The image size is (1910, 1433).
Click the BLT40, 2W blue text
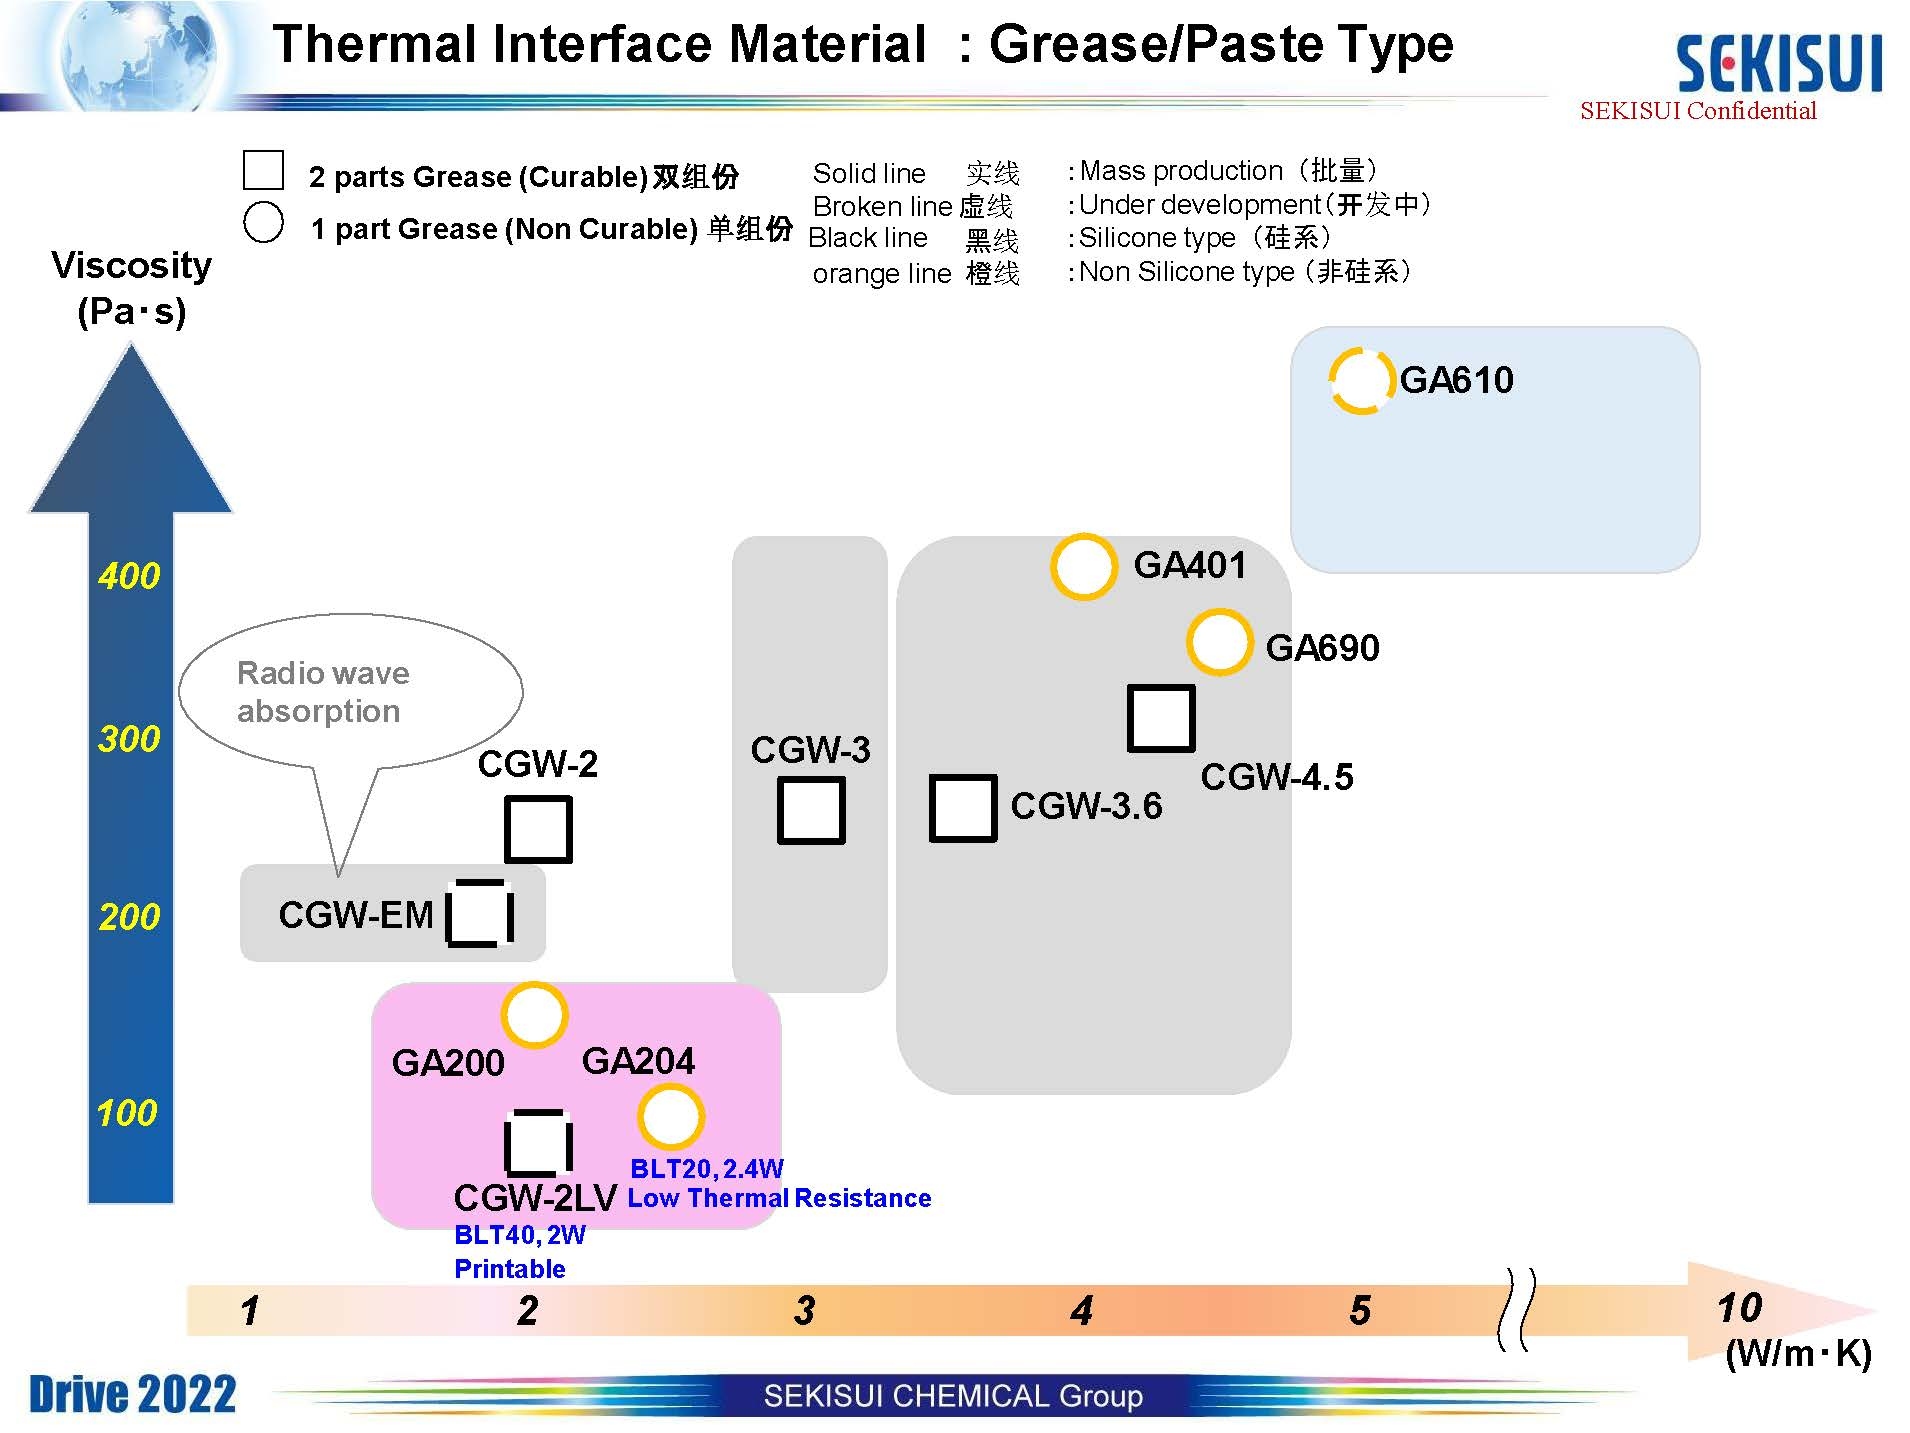click(x=520, y=1235)
